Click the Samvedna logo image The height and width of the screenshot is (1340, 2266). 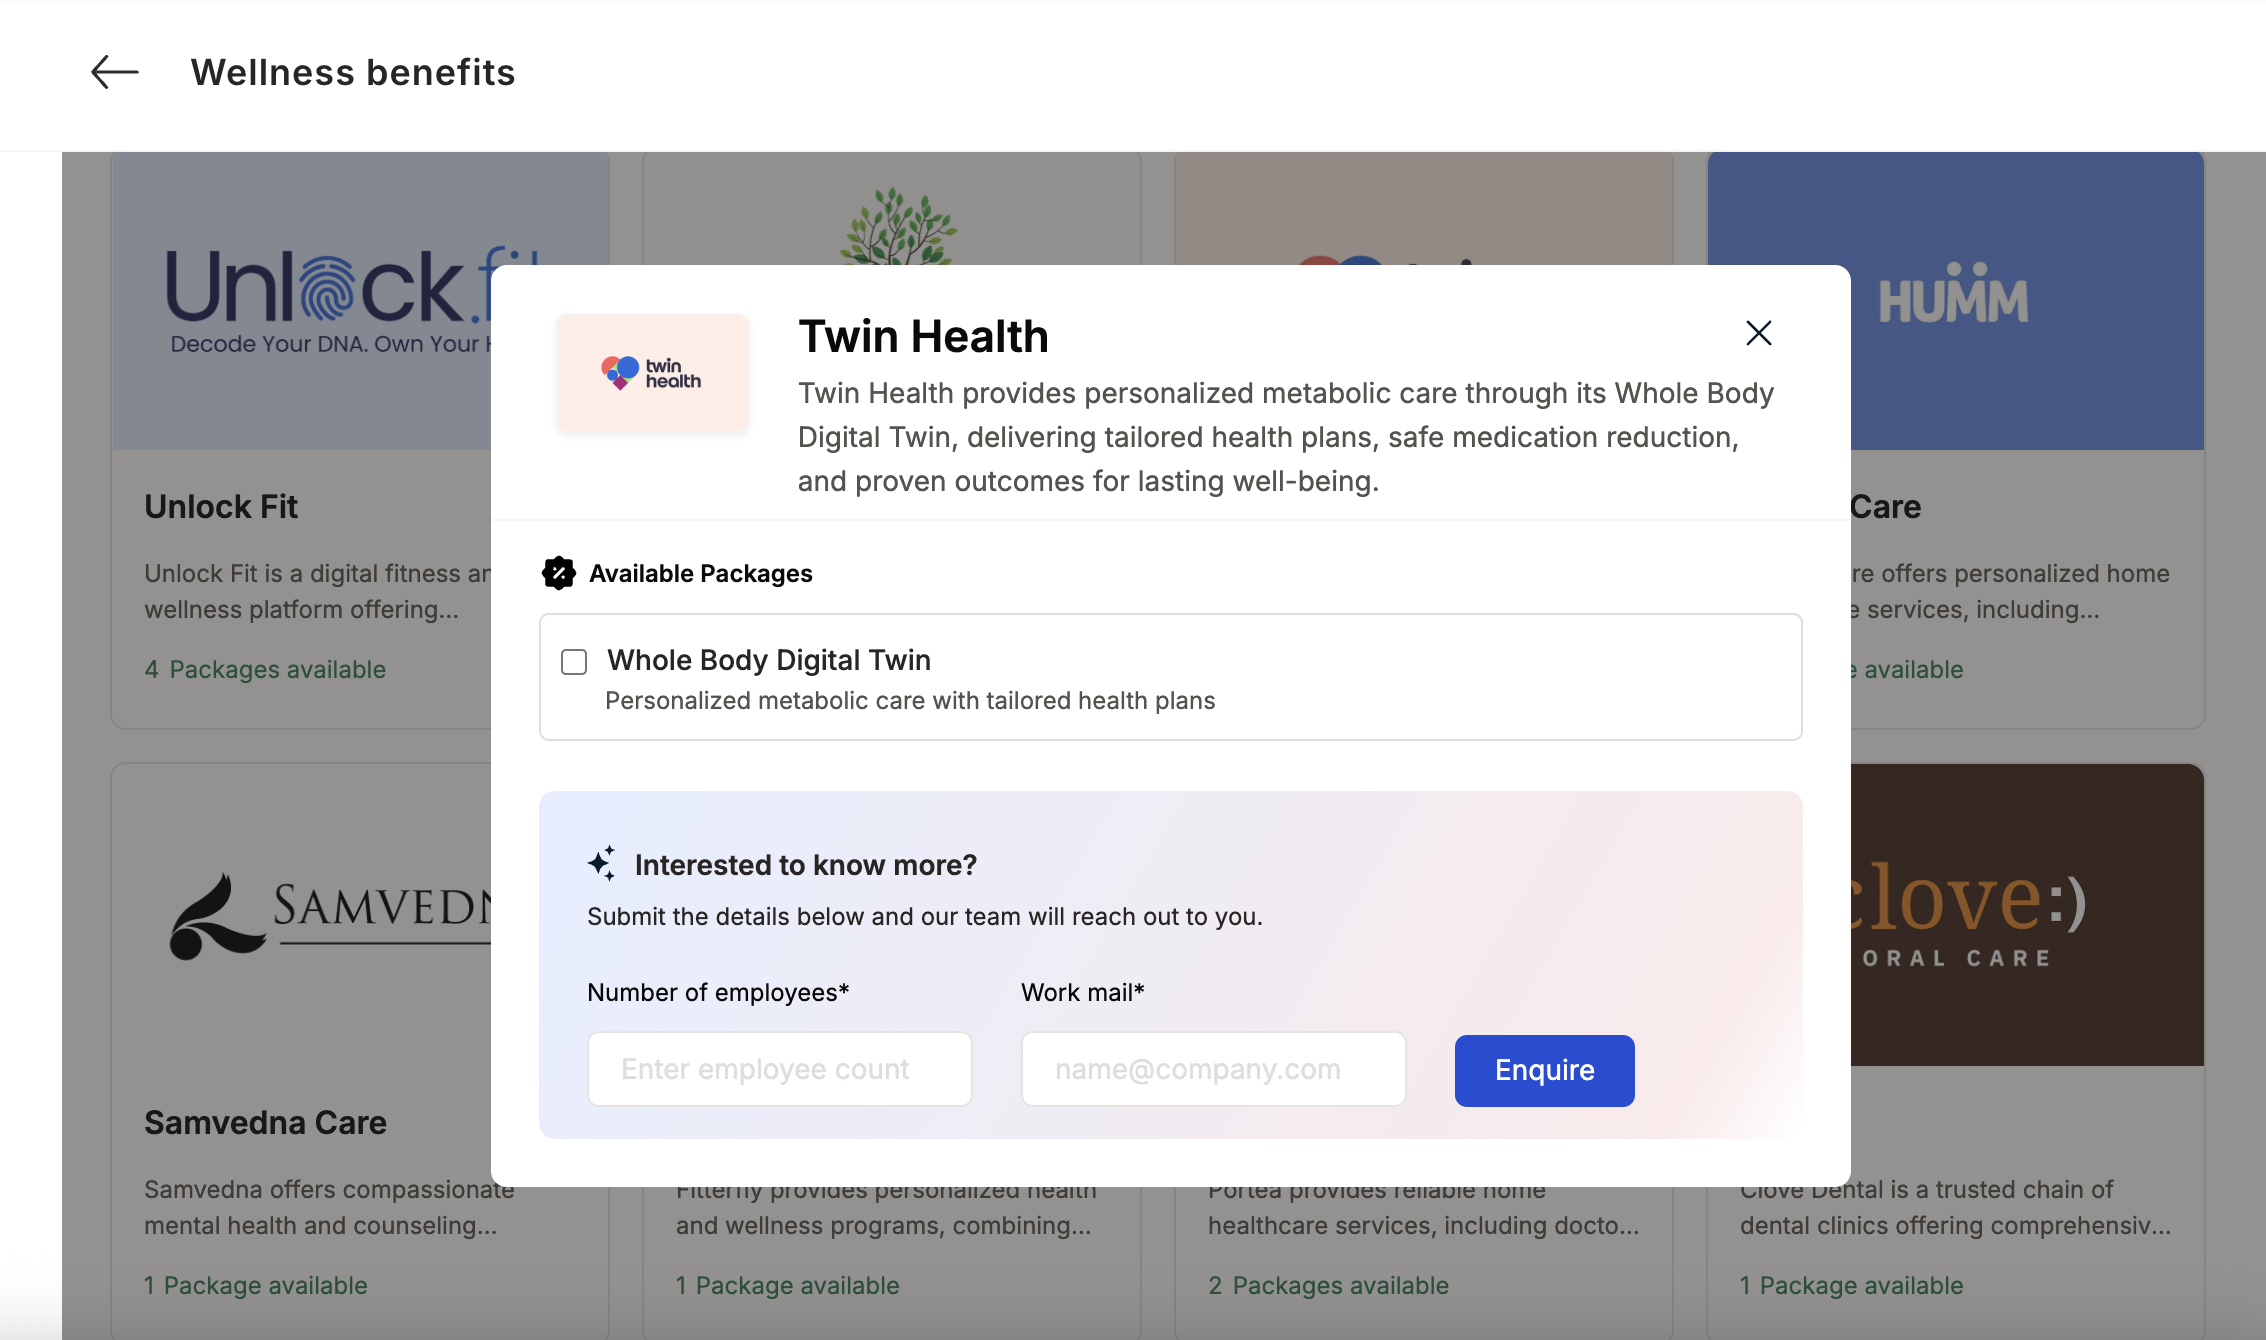pyautogui.click(x=332, y=915)
